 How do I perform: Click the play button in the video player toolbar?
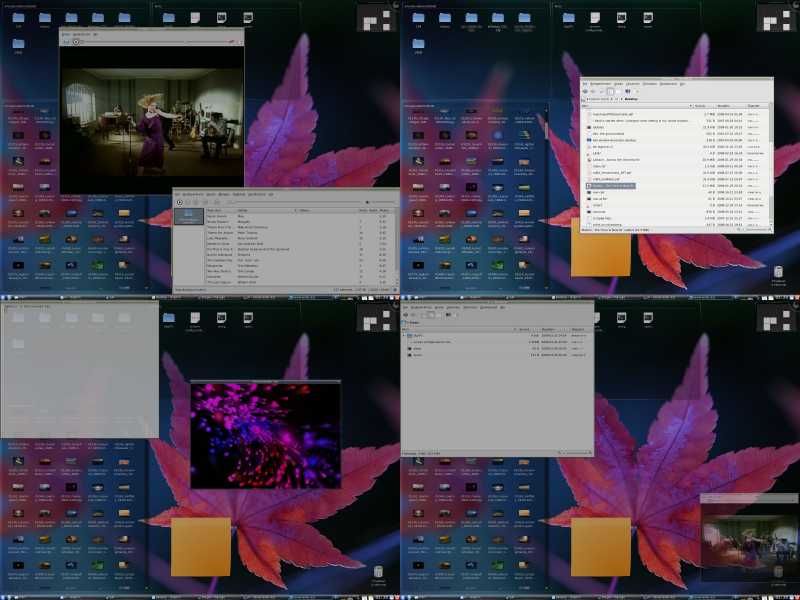click(76, 42)
